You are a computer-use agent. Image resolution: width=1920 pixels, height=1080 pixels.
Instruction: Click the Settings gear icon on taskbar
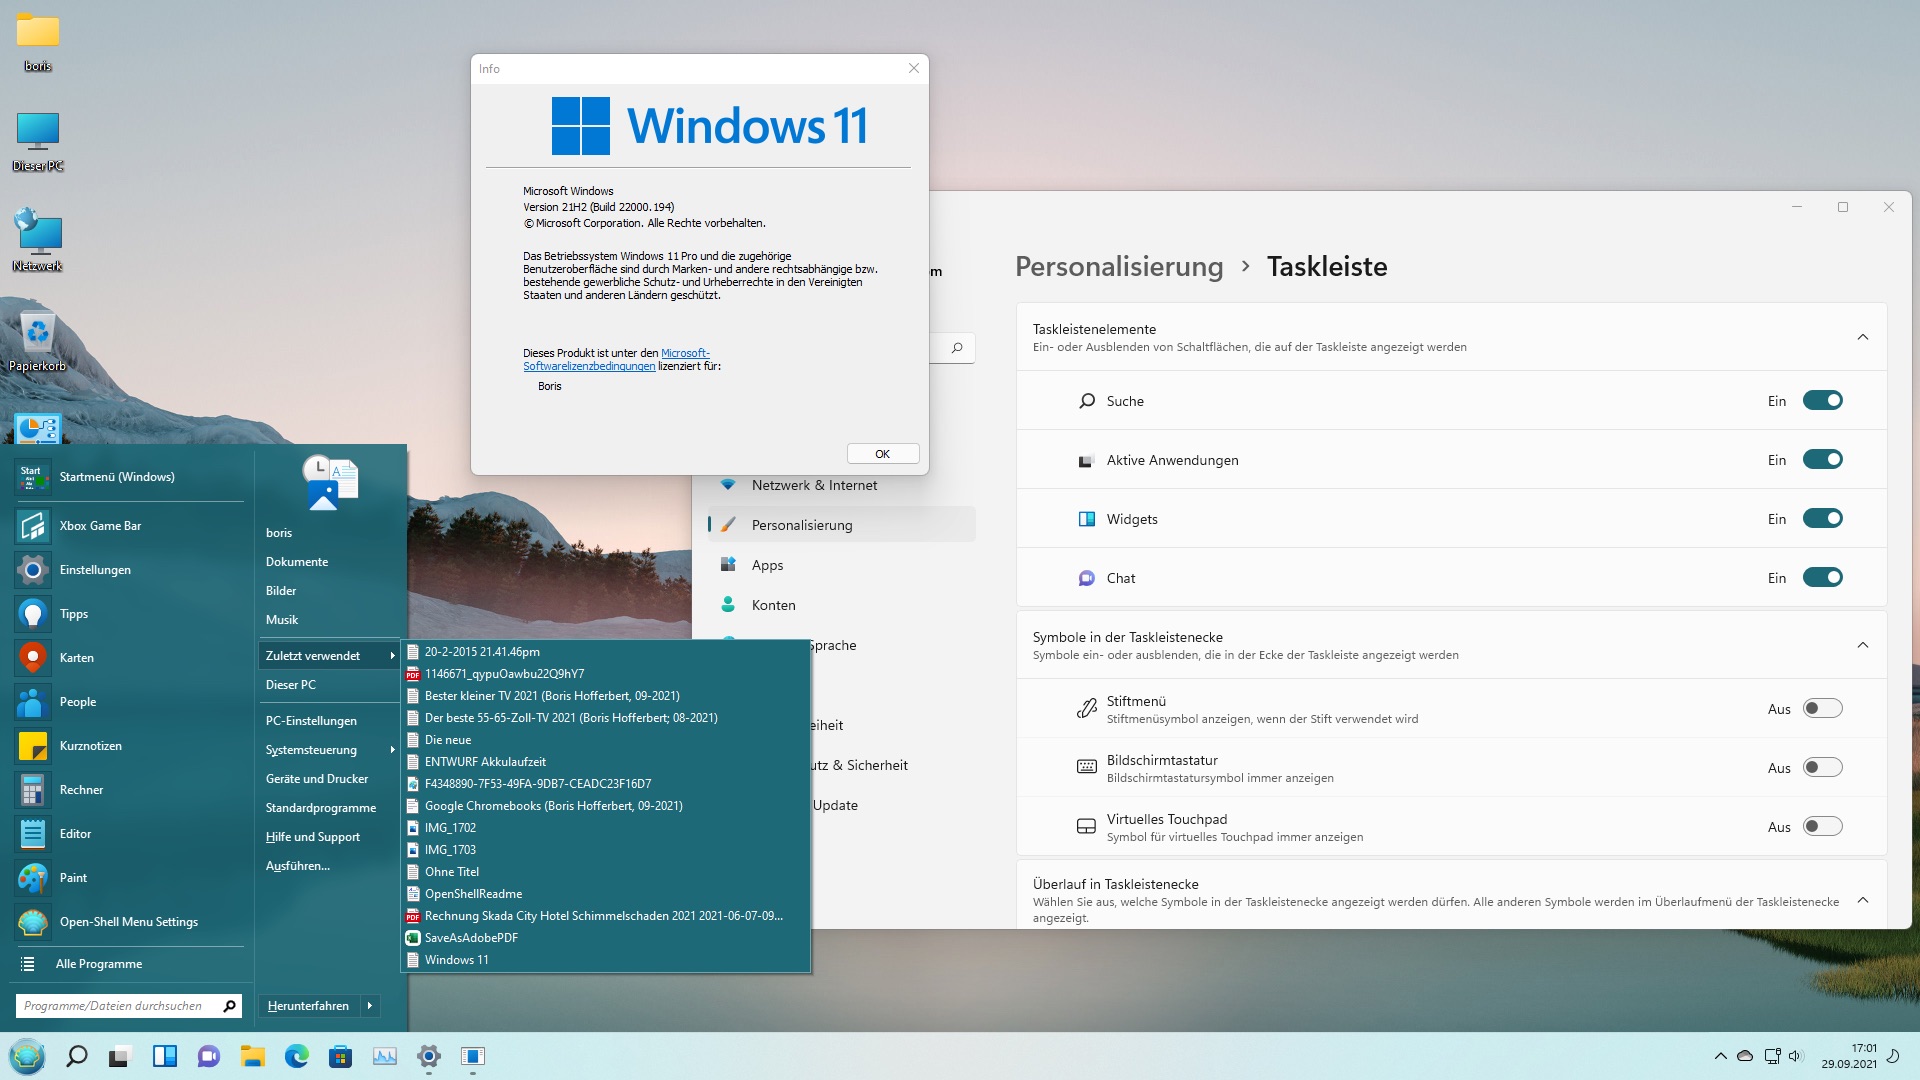429,1056
